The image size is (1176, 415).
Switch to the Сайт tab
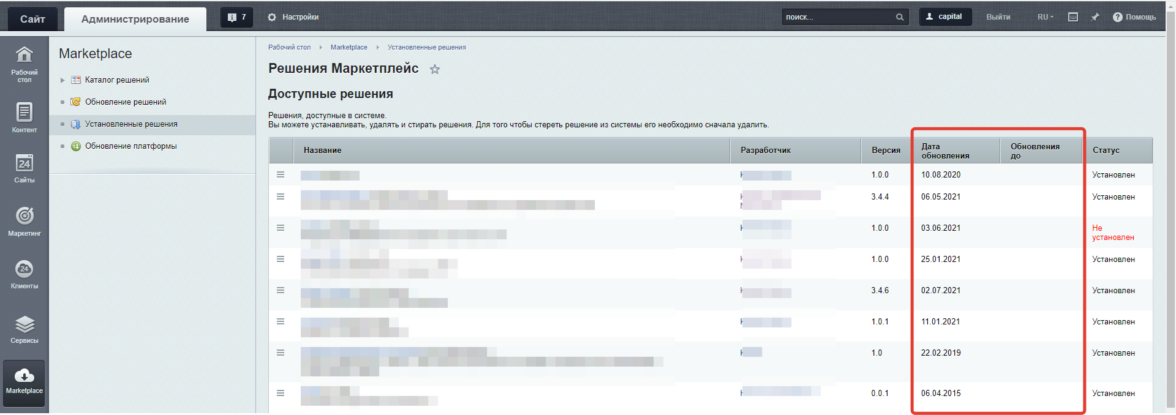32,19
